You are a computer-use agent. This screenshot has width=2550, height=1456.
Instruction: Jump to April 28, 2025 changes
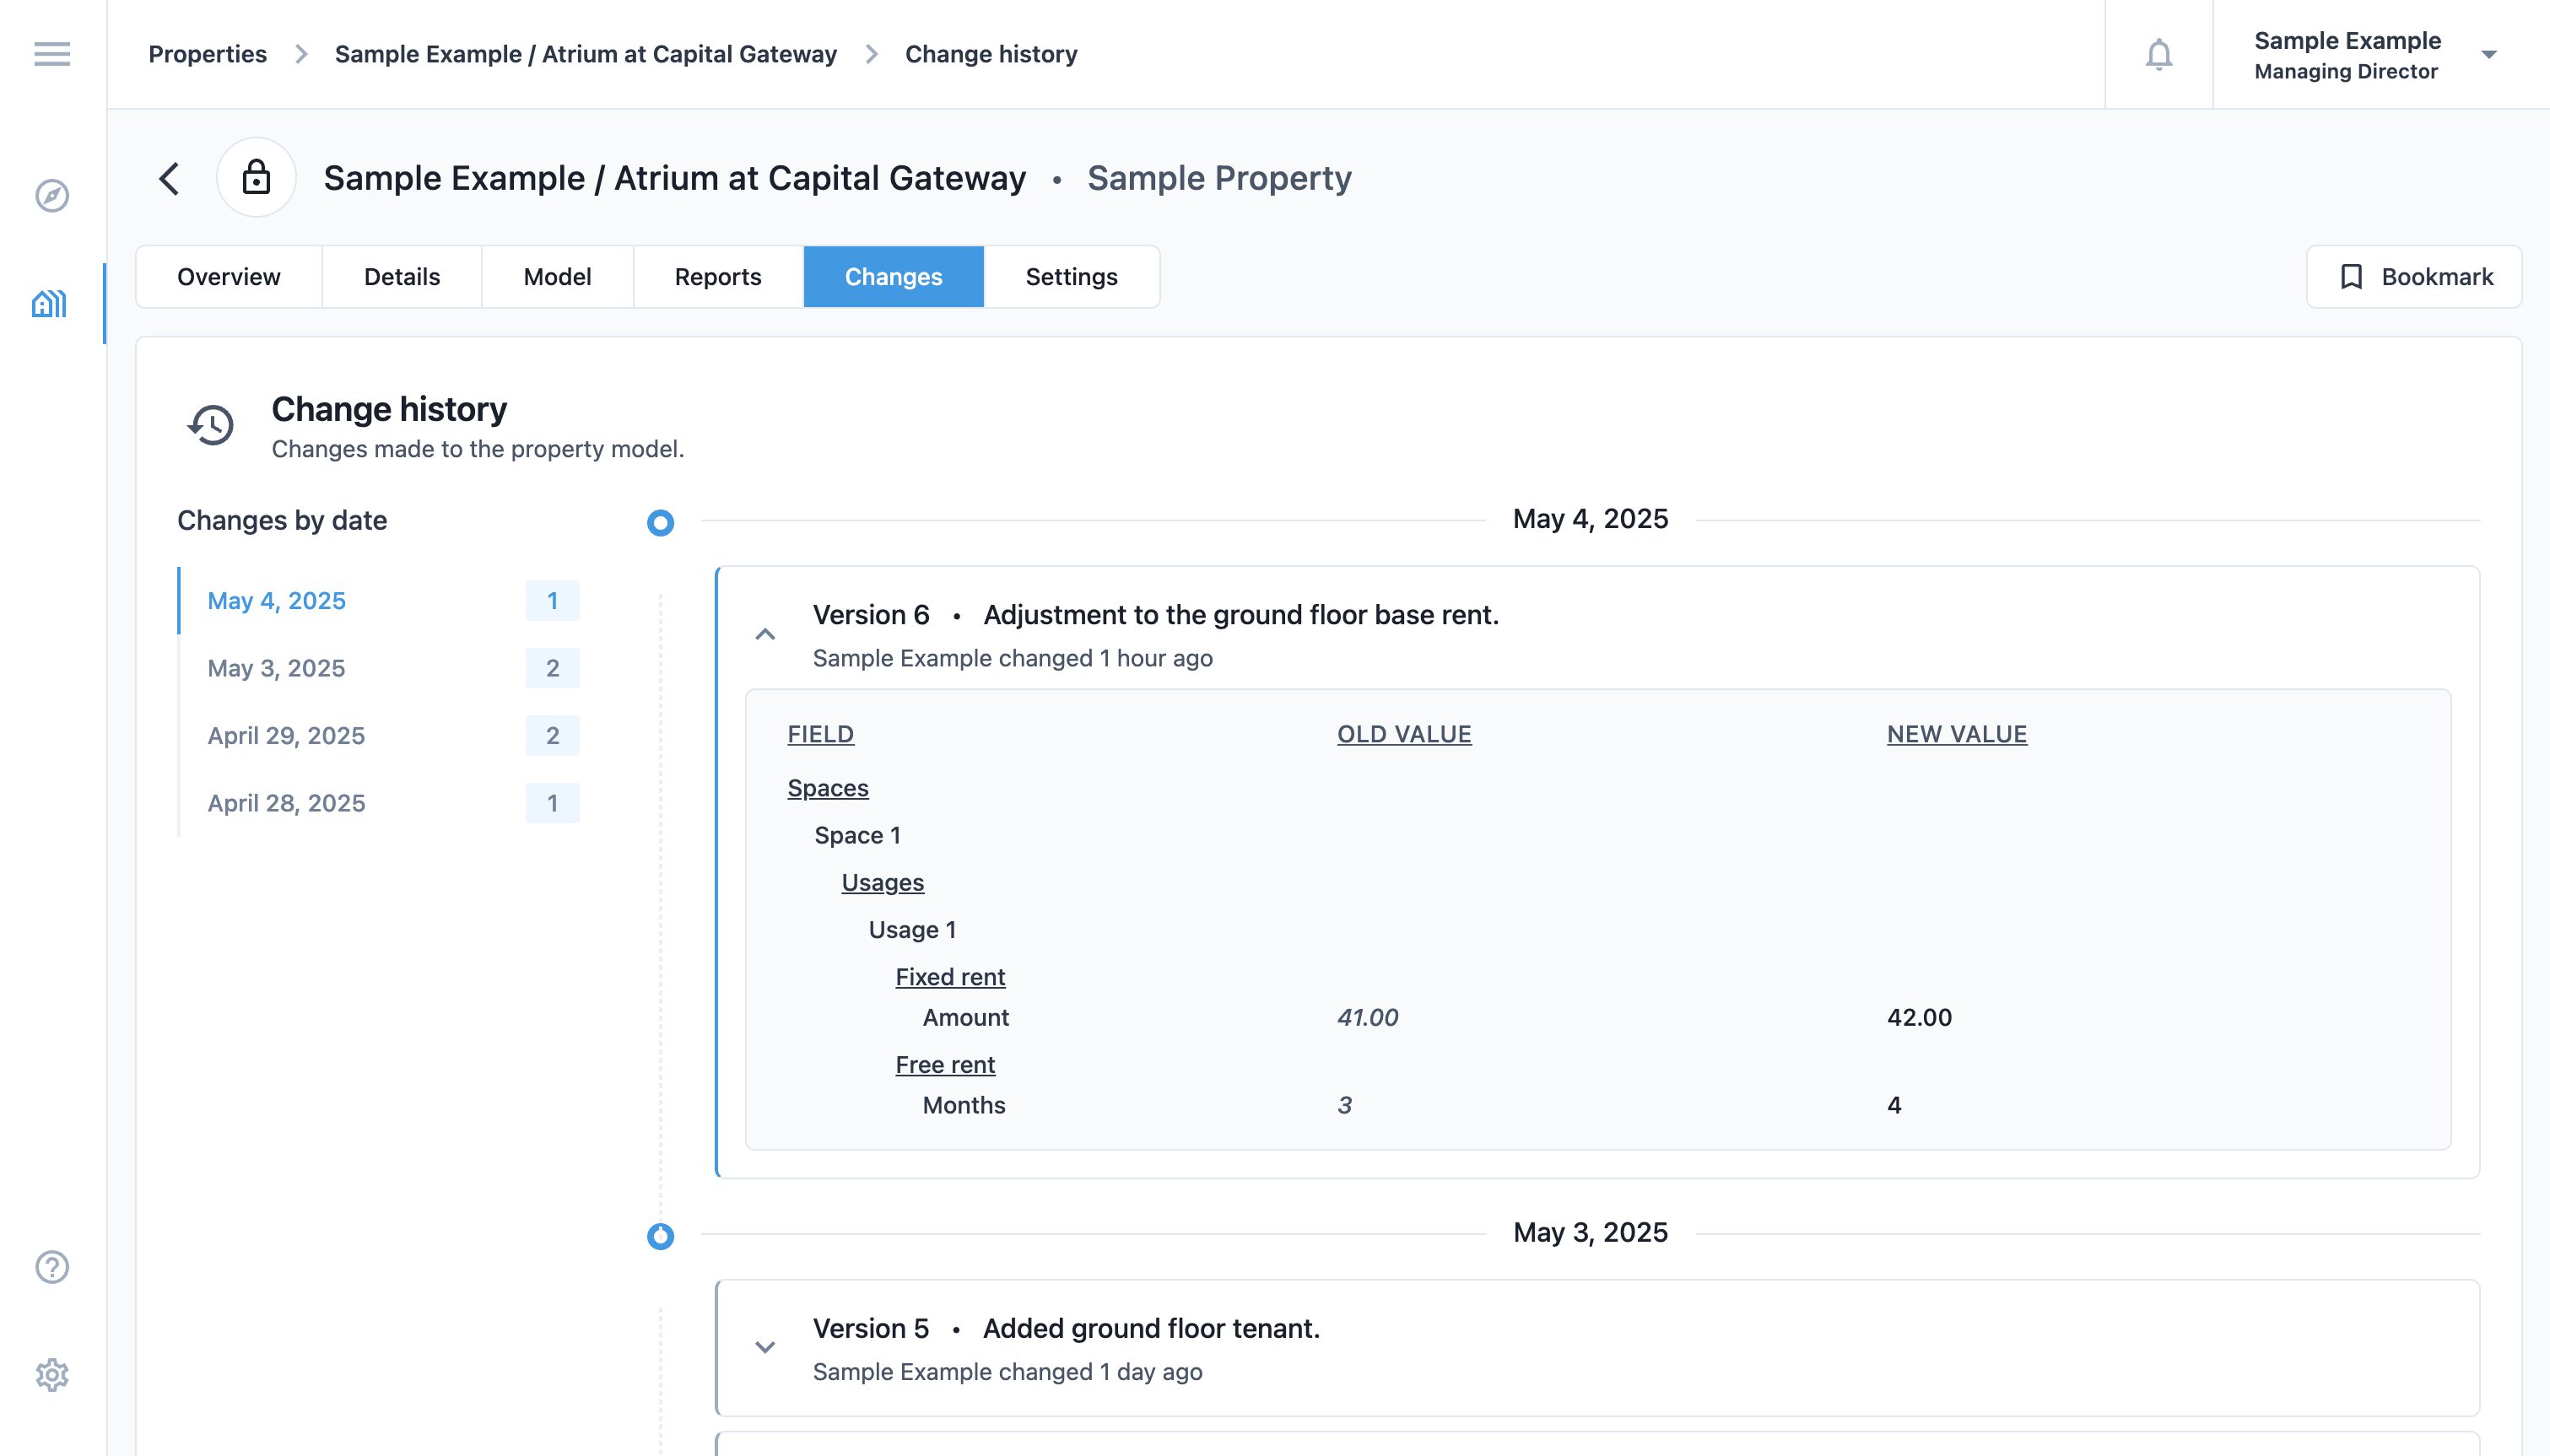379,803
